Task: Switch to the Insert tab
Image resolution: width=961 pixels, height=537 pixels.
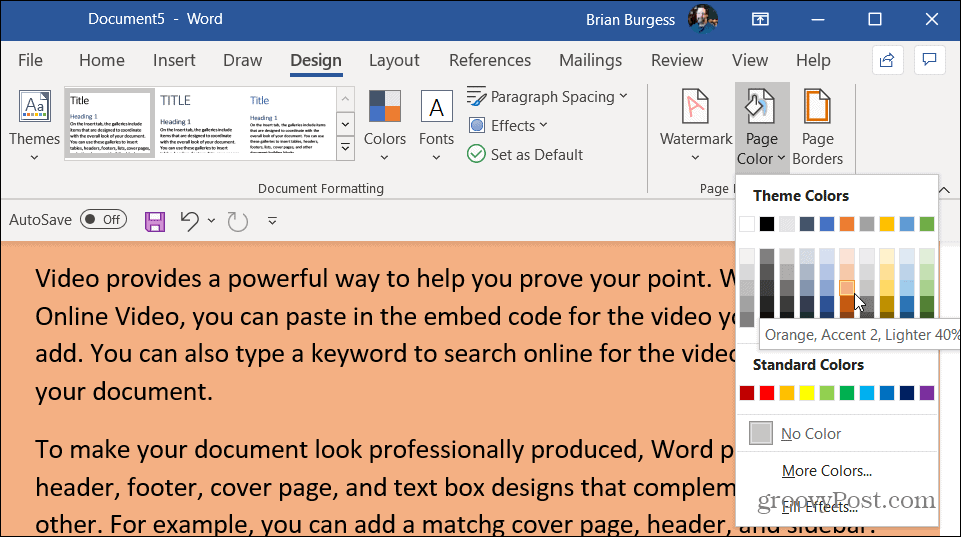Action: click(174, 60)
